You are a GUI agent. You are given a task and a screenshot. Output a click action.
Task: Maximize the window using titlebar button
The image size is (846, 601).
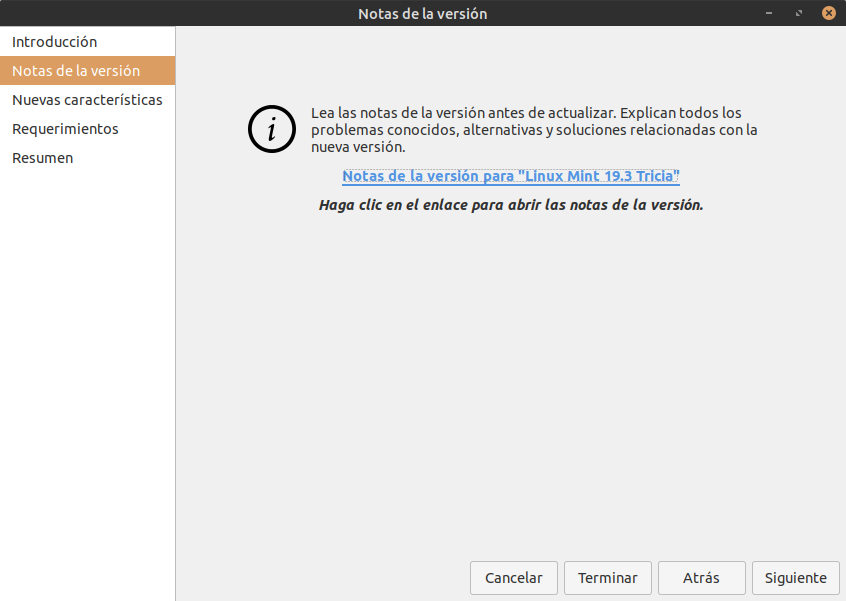click(799, 13)
